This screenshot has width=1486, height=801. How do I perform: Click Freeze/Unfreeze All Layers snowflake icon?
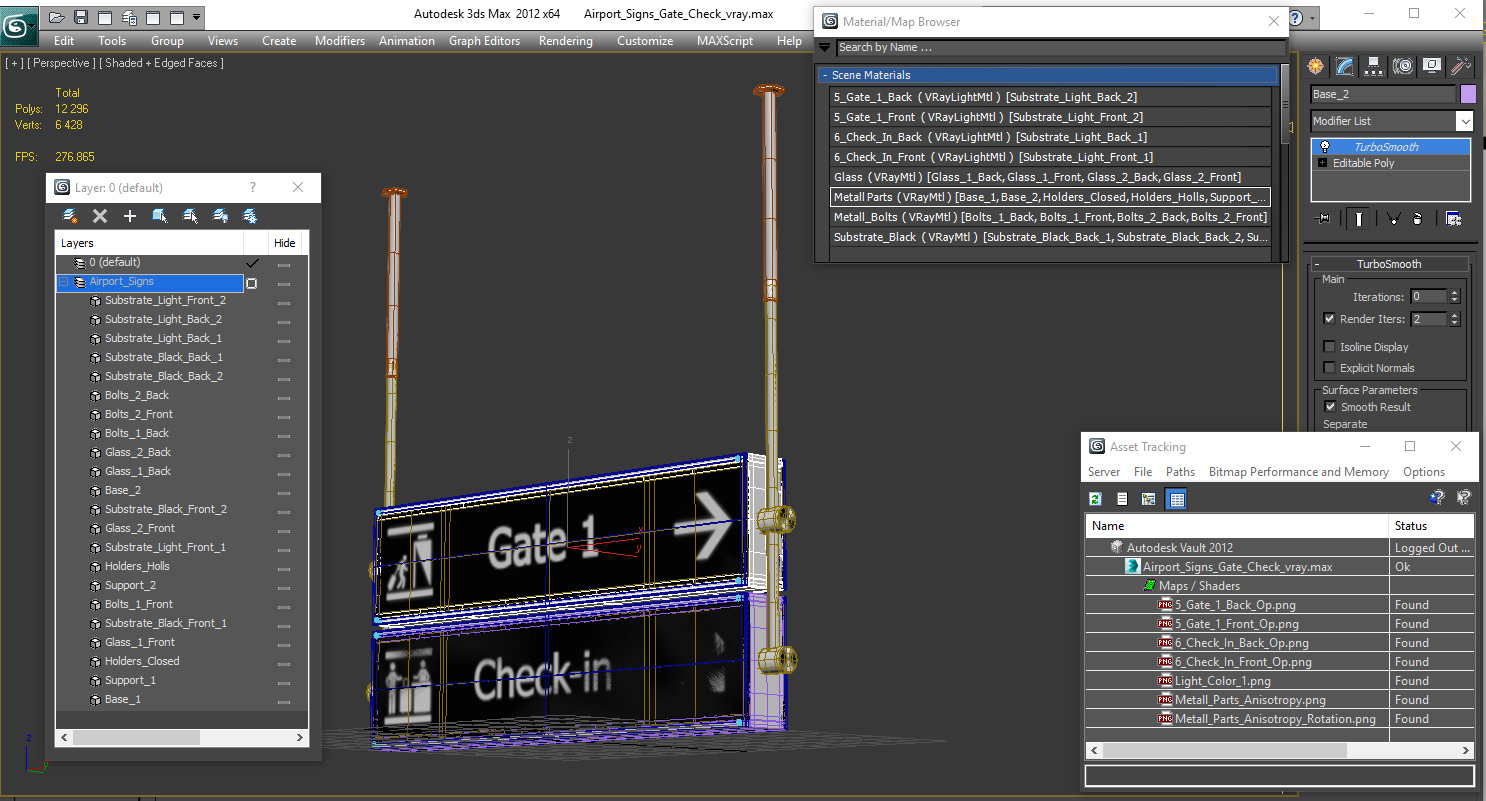pyautogui.click(x=250, y=216)
